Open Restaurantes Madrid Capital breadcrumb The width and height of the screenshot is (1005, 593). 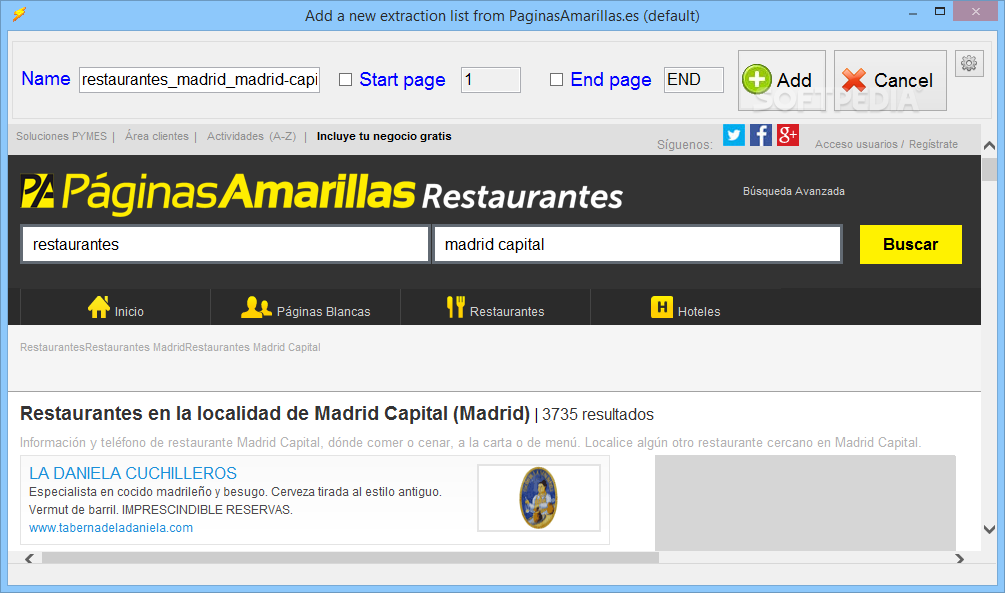pyautogui.click(x=253, y=347)
